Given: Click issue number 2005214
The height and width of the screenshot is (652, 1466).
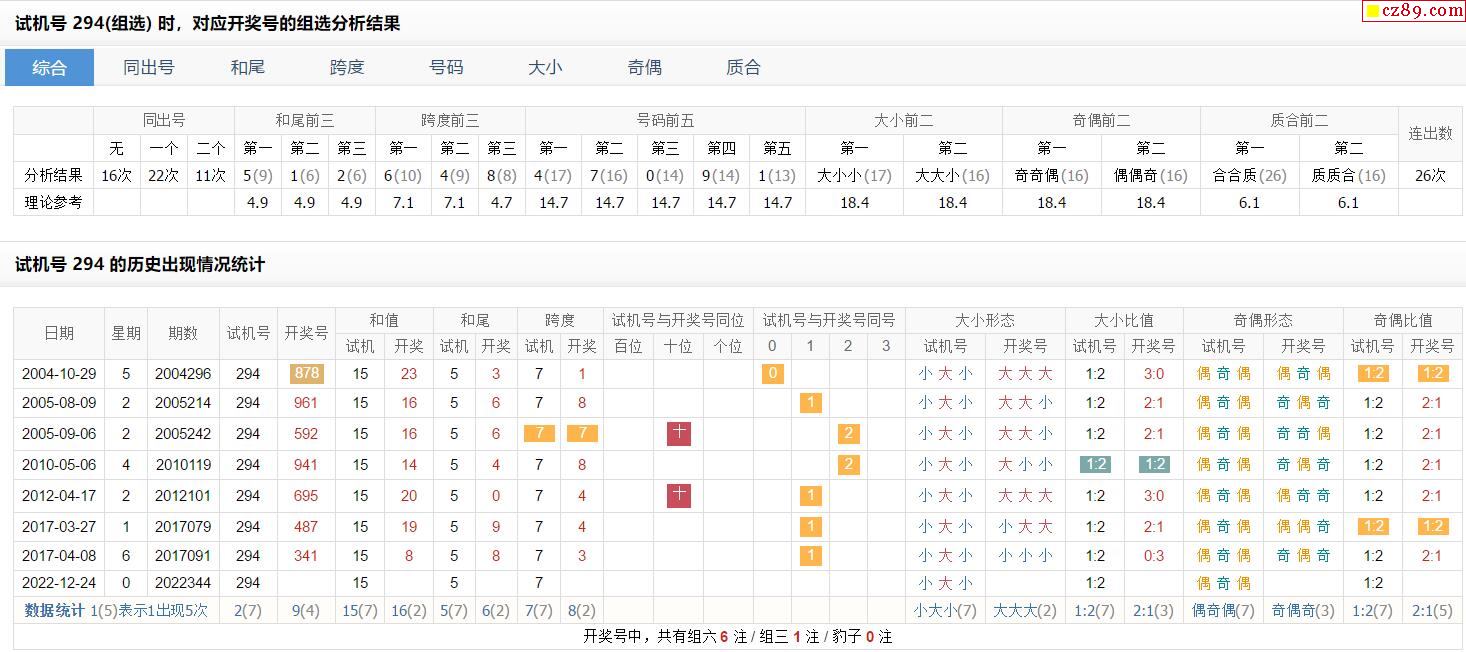Looking at the screenshot, I should pyautogui.click(x=183, y=402).
